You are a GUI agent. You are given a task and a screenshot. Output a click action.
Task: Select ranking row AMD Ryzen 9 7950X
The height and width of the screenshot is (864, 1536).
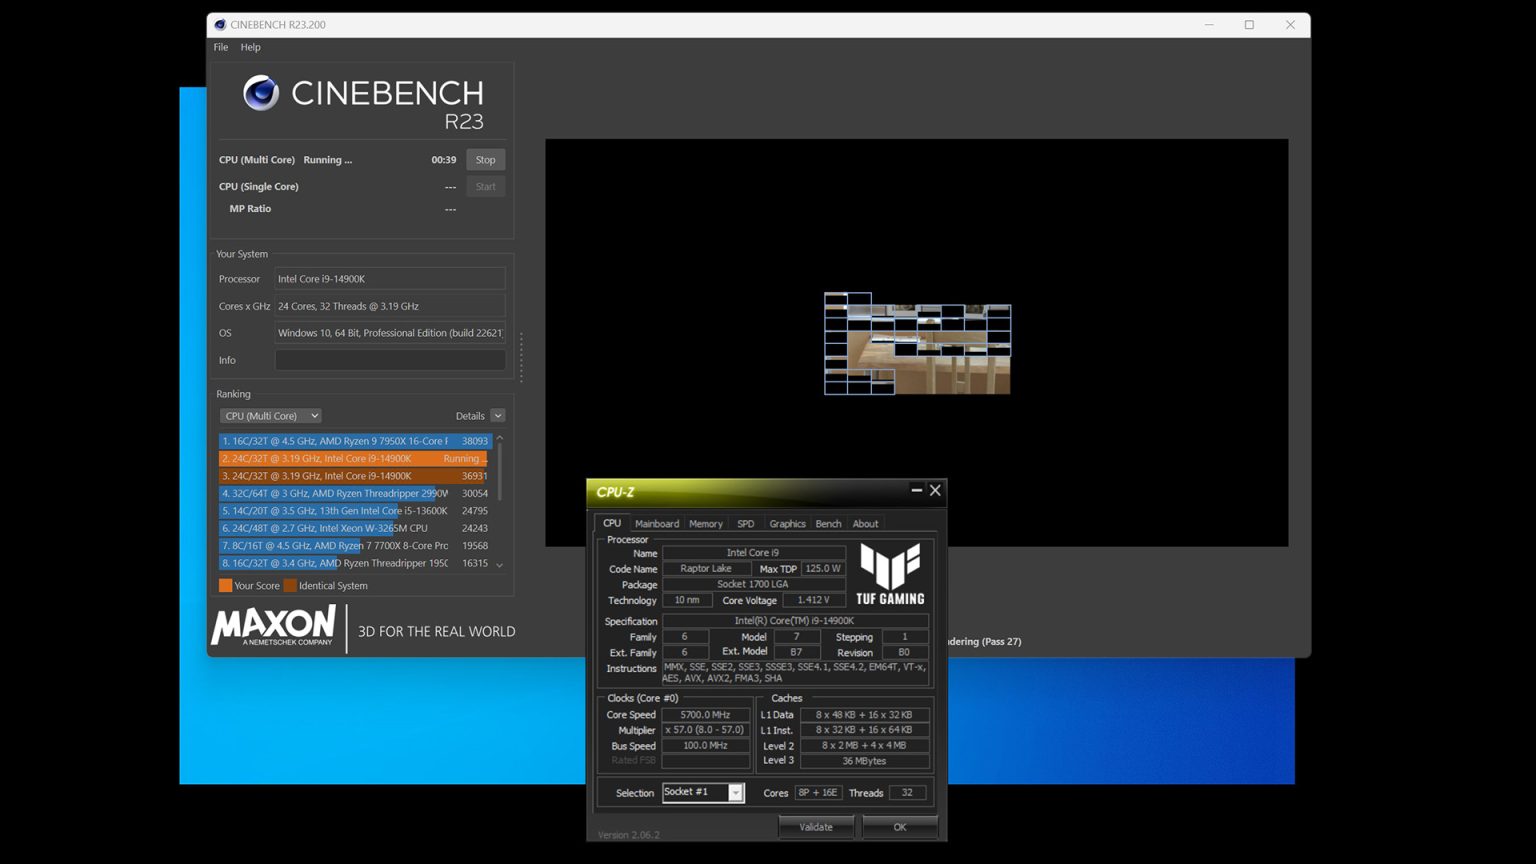click(x=354, y=441)
